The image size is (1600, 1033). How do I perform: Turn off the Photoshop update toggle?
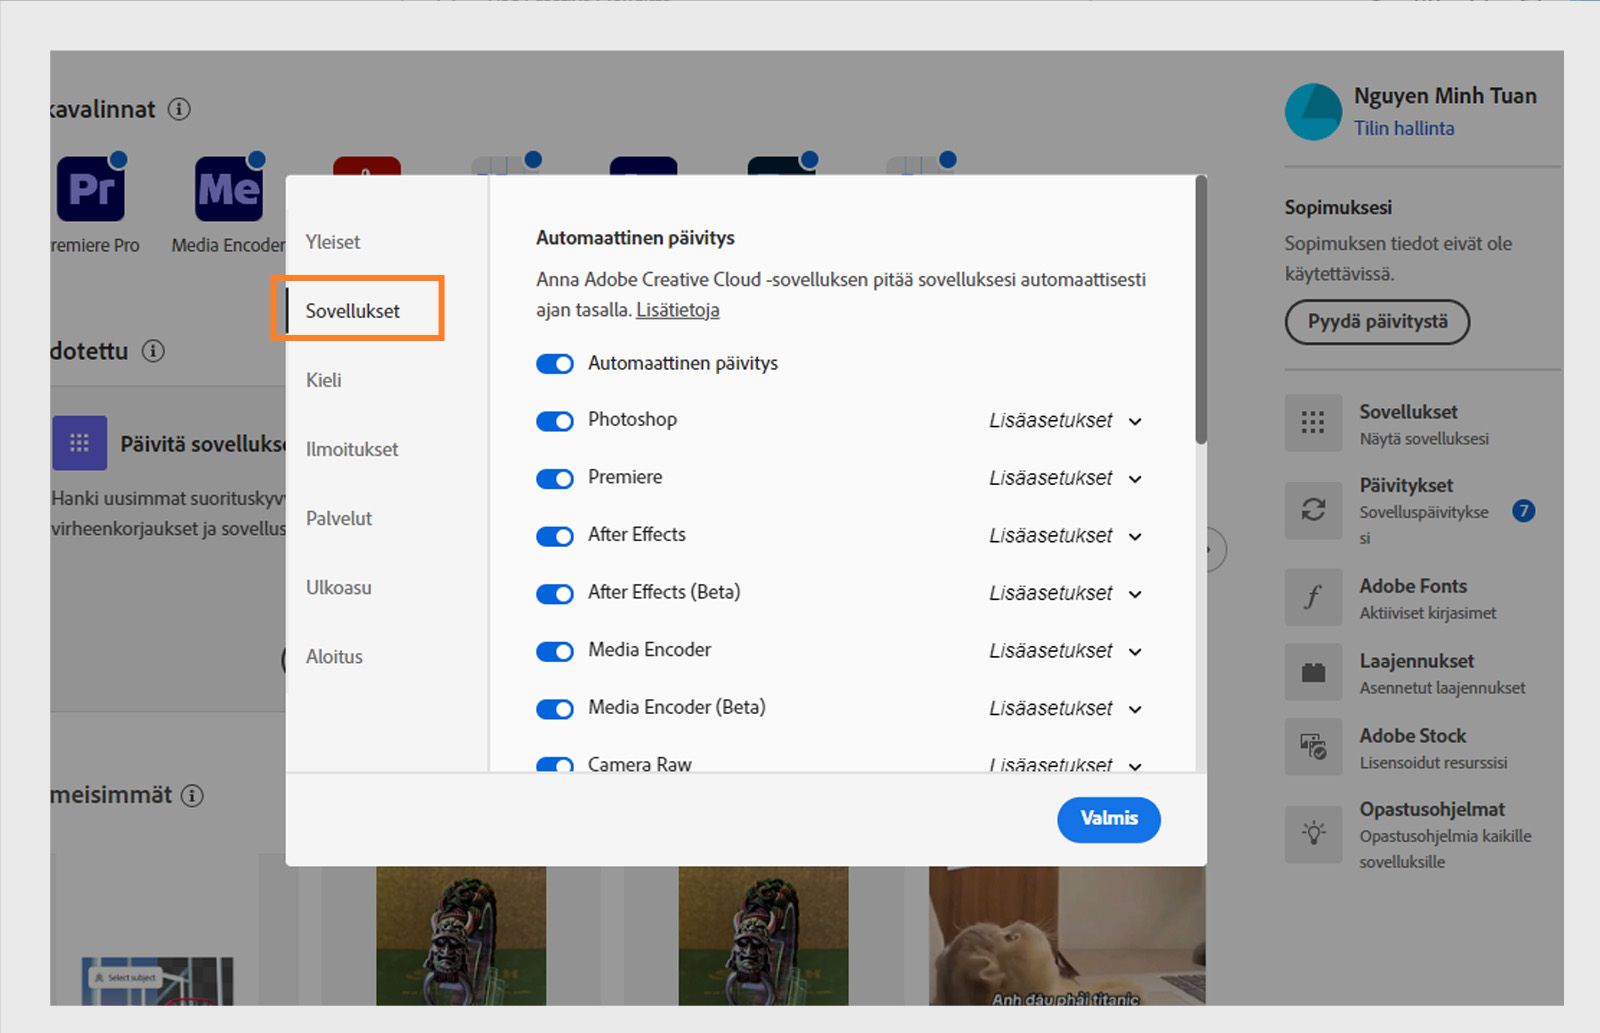[555, 421]
